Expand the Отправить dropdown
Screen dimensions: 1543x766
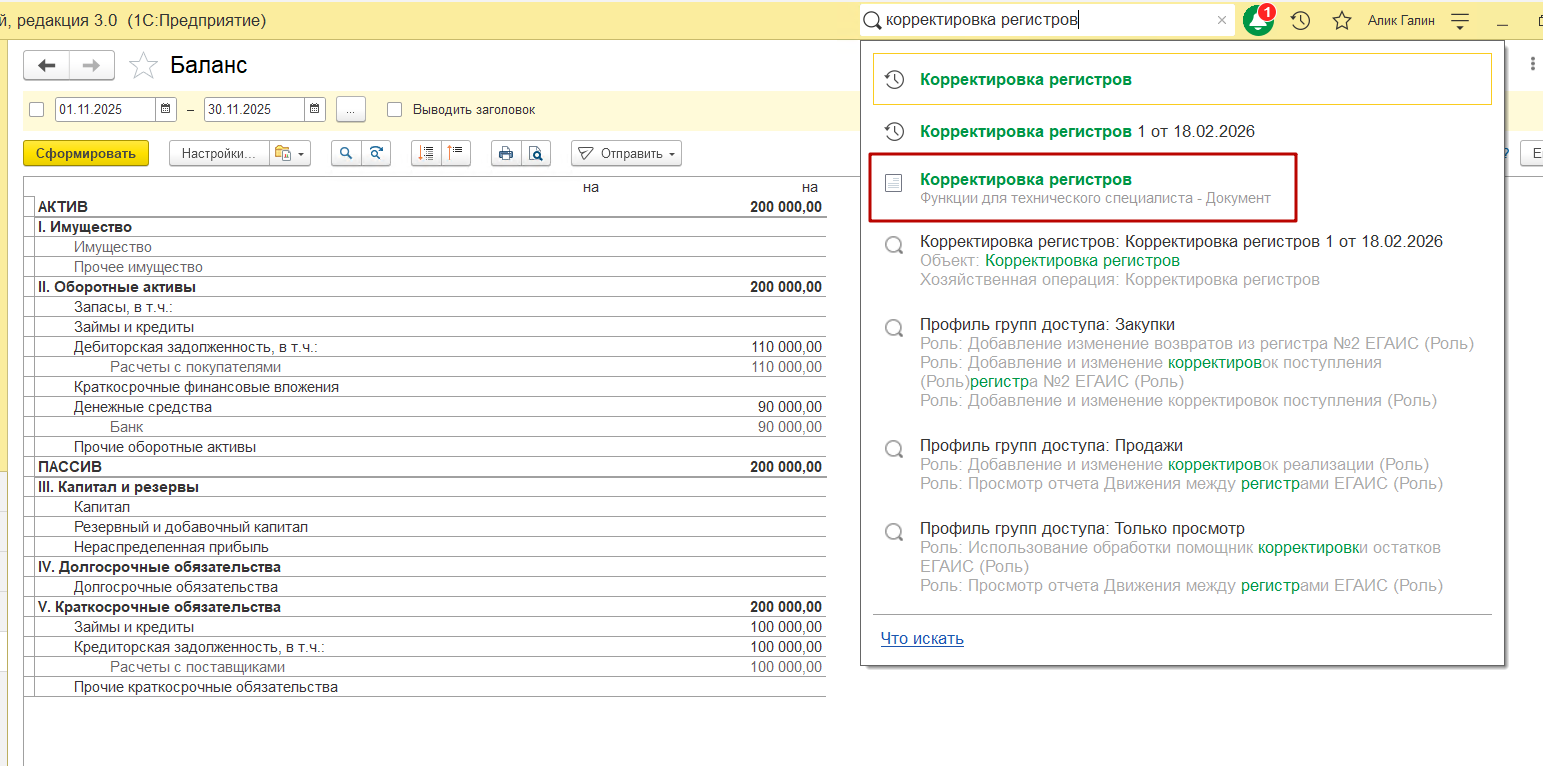(626, 153)
